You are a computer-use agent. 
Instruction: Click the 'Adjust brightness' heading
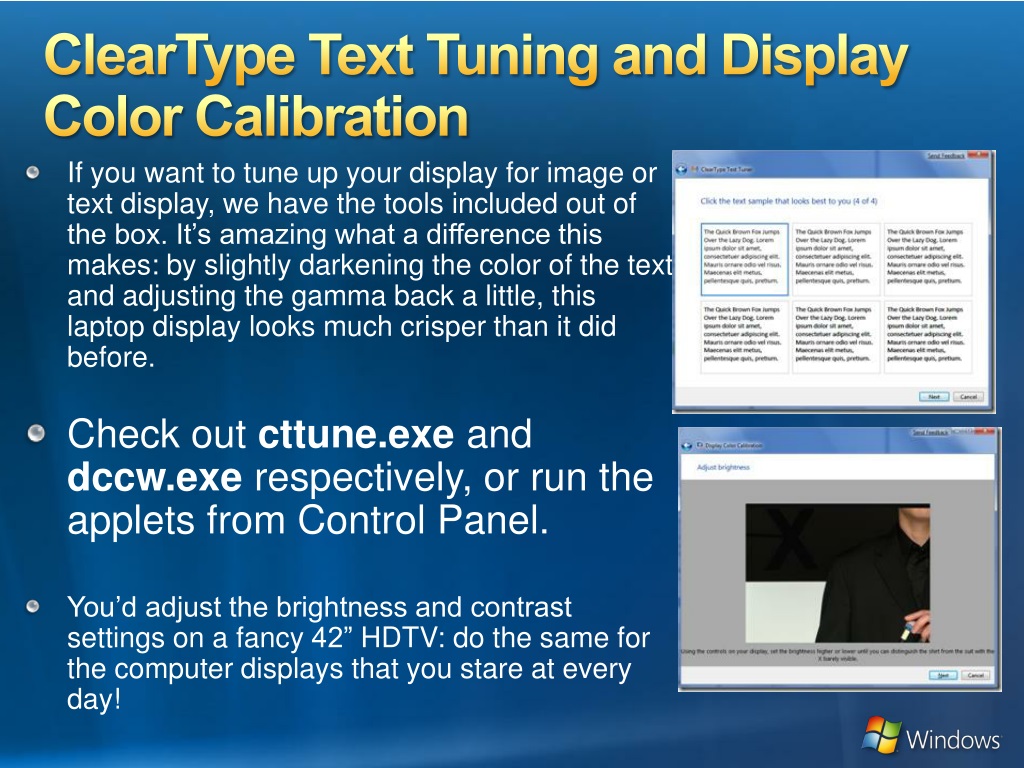pyautogui.click(x=723, y=468)
